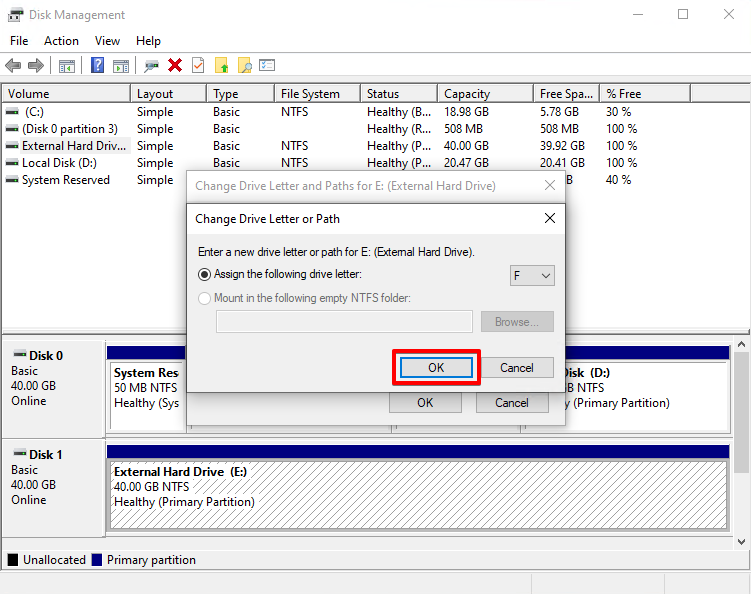Click Cancel in background Drive Letter and Paths dialog
This screenshot has width=751, height=594.
point(512,402)
